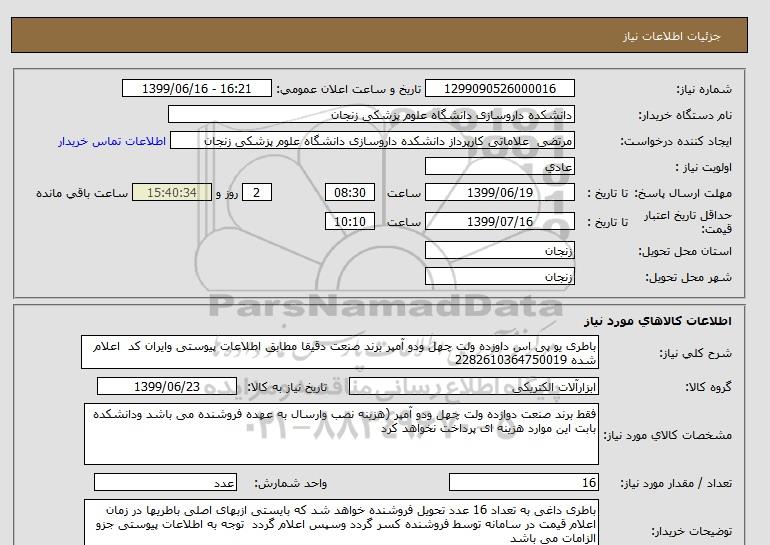Click price validity time 10:10
770x545 pixels.
(x=350, y=221)
